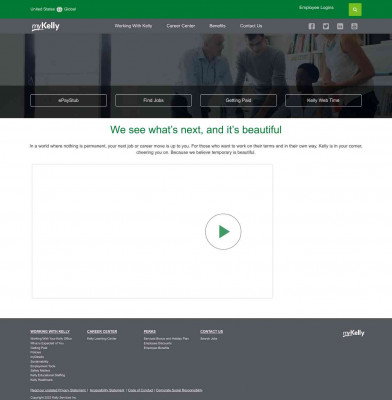This screenshot has height=400, width=392.
Task: Click the myKelly logo in the header
Action: 46,26
